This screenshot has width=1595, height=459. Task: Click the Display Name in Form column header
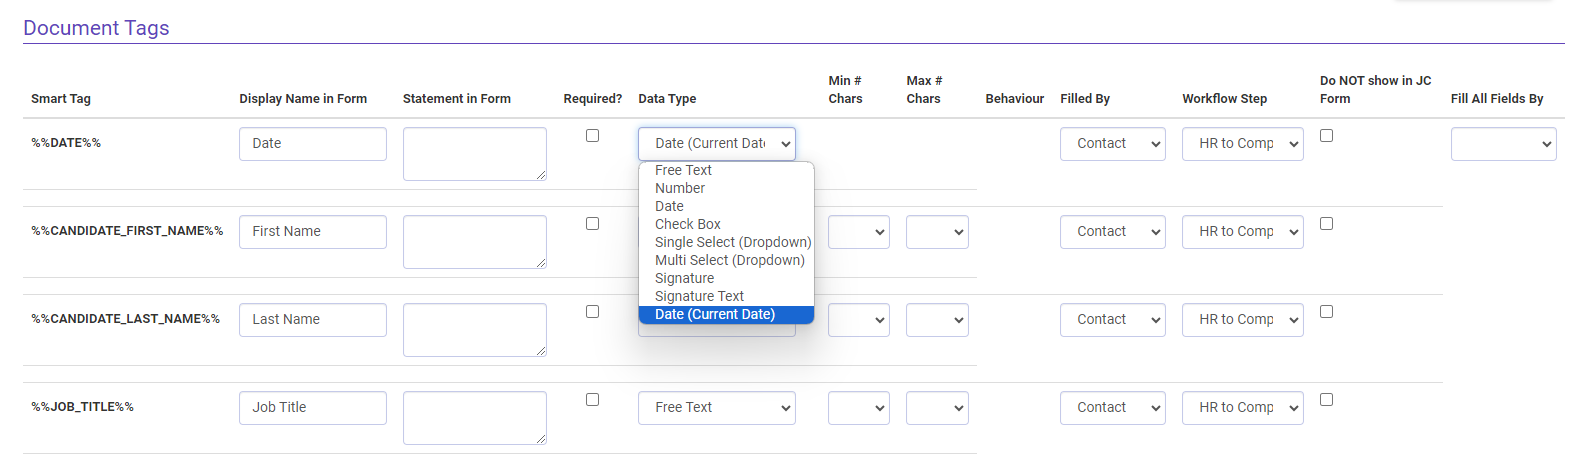pyautogui.click(x=303, y=99)
